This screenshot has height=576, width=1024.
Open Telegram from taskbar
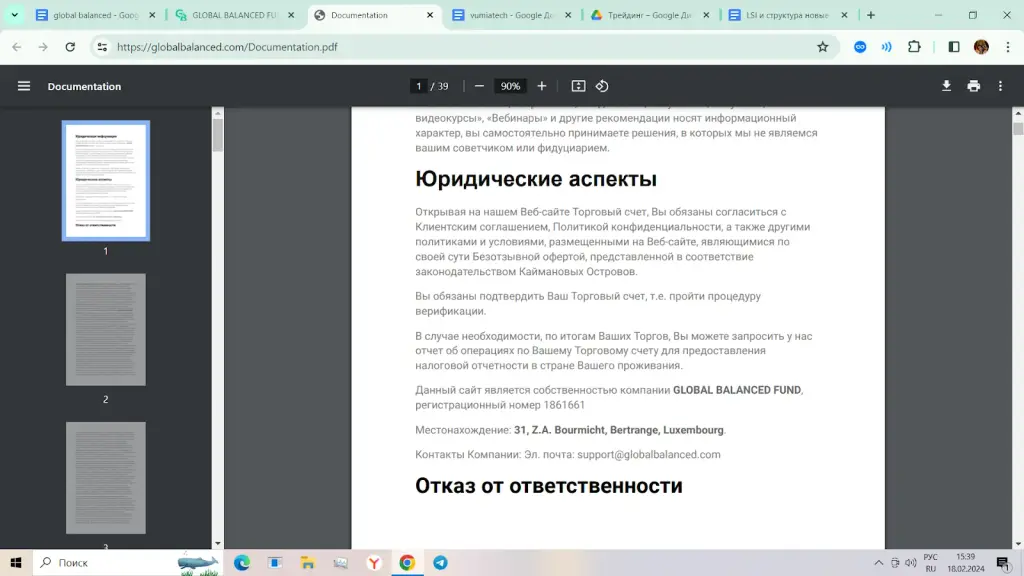(441, 562)
